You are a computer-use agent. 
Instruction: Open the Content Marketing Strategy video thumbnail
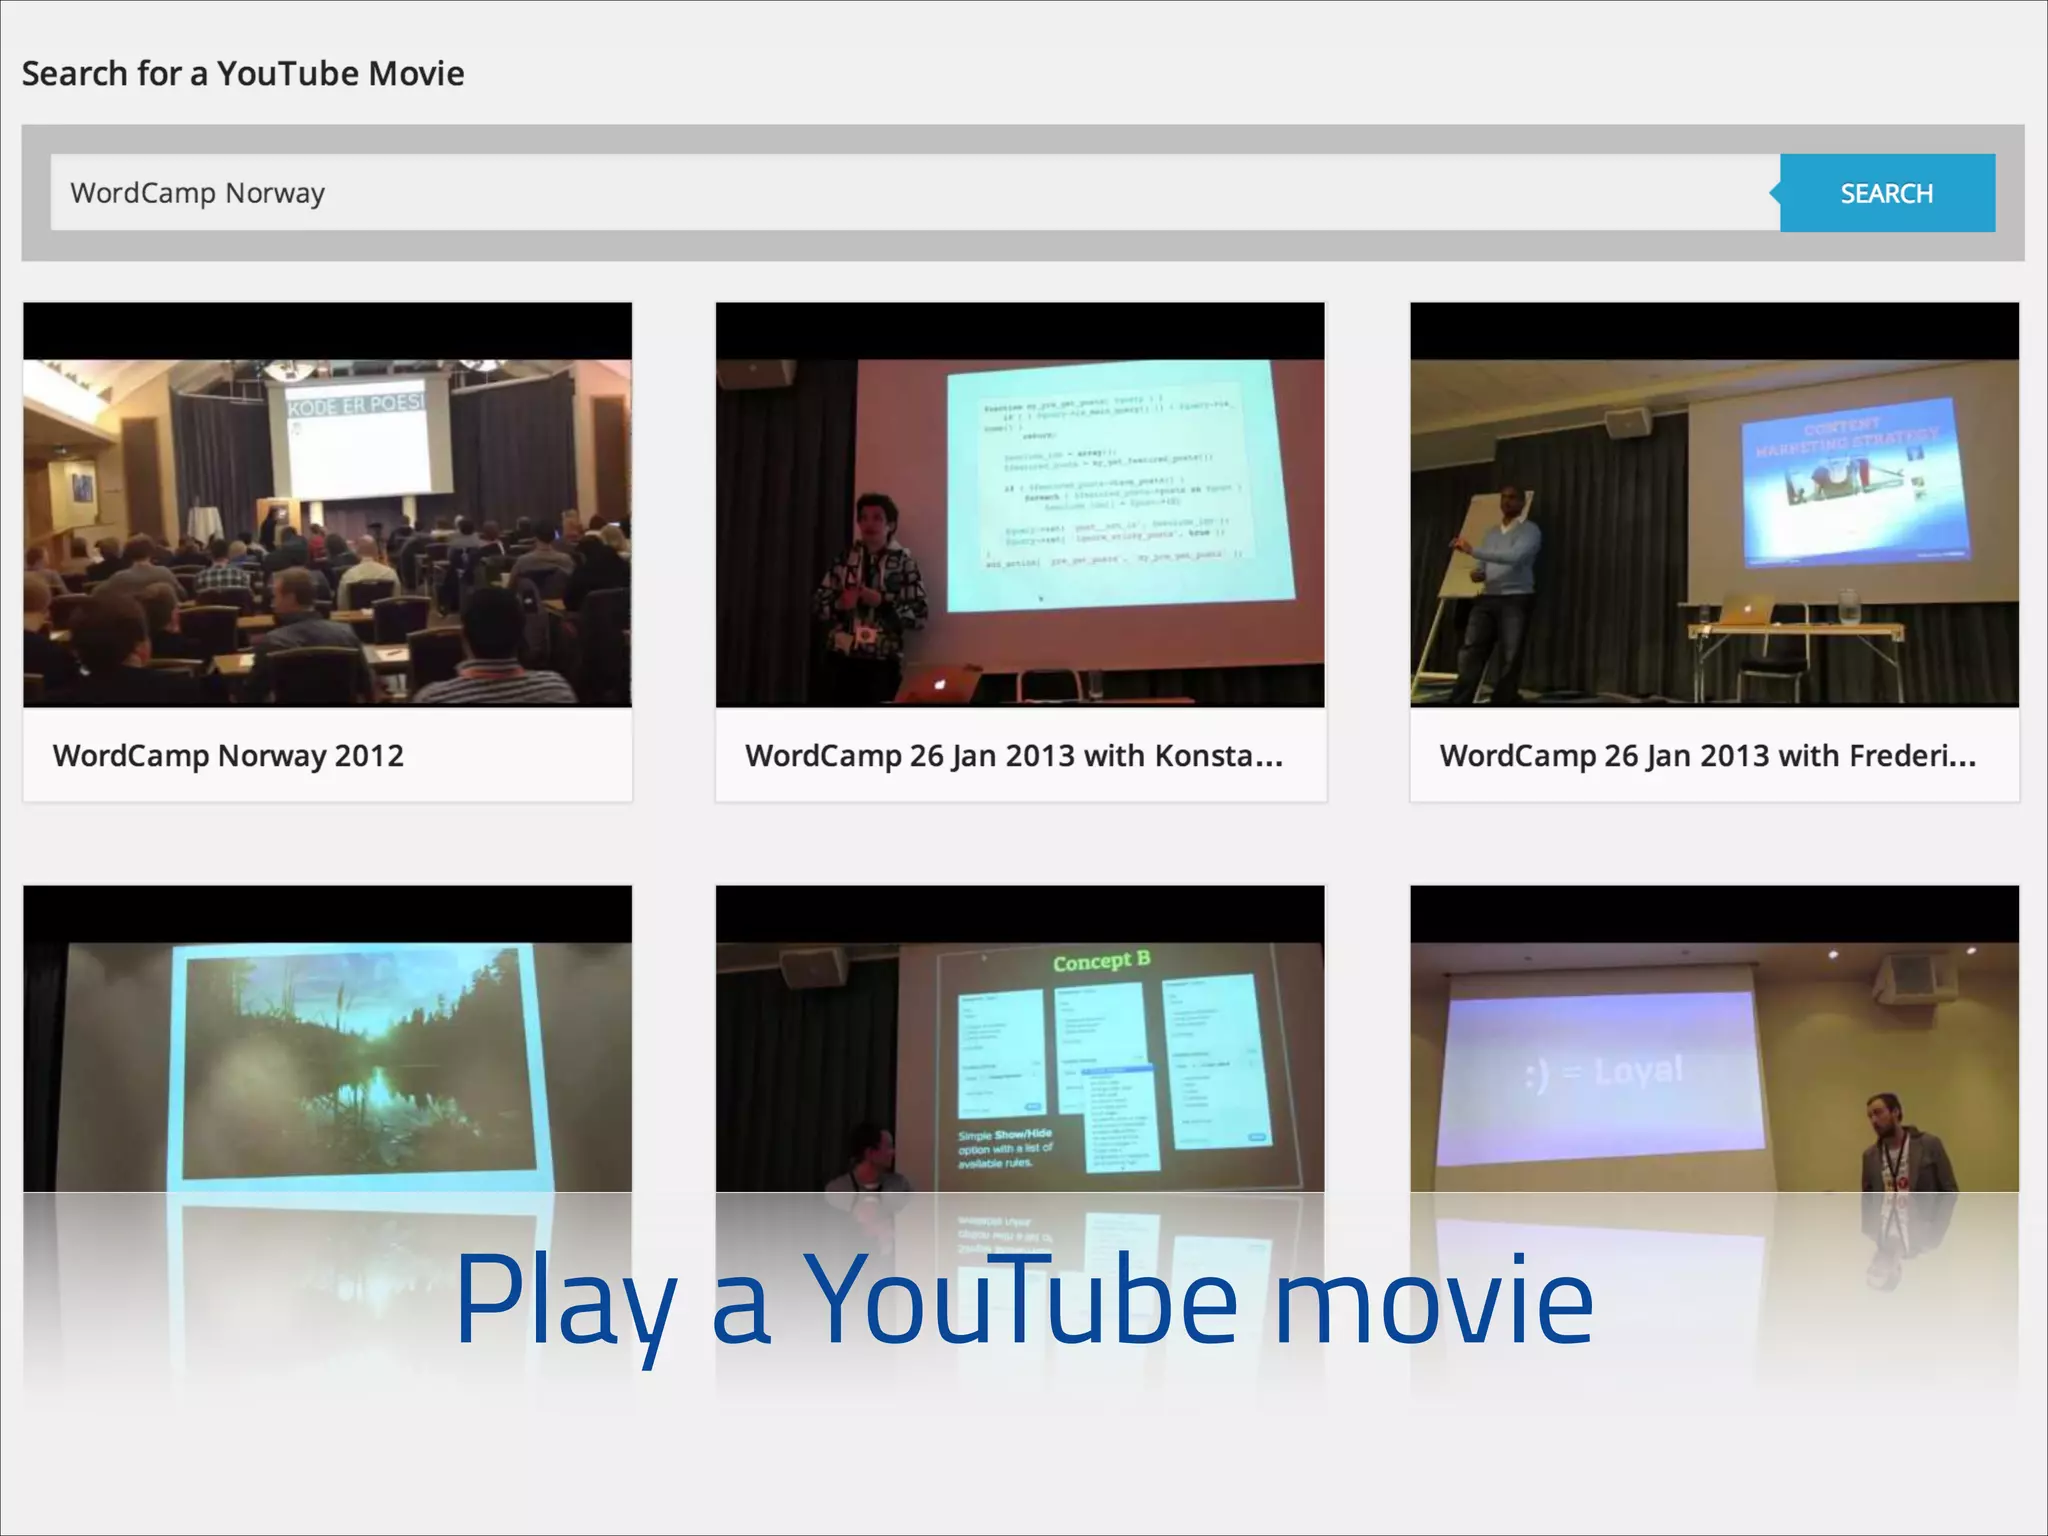tap(1714, 505)
